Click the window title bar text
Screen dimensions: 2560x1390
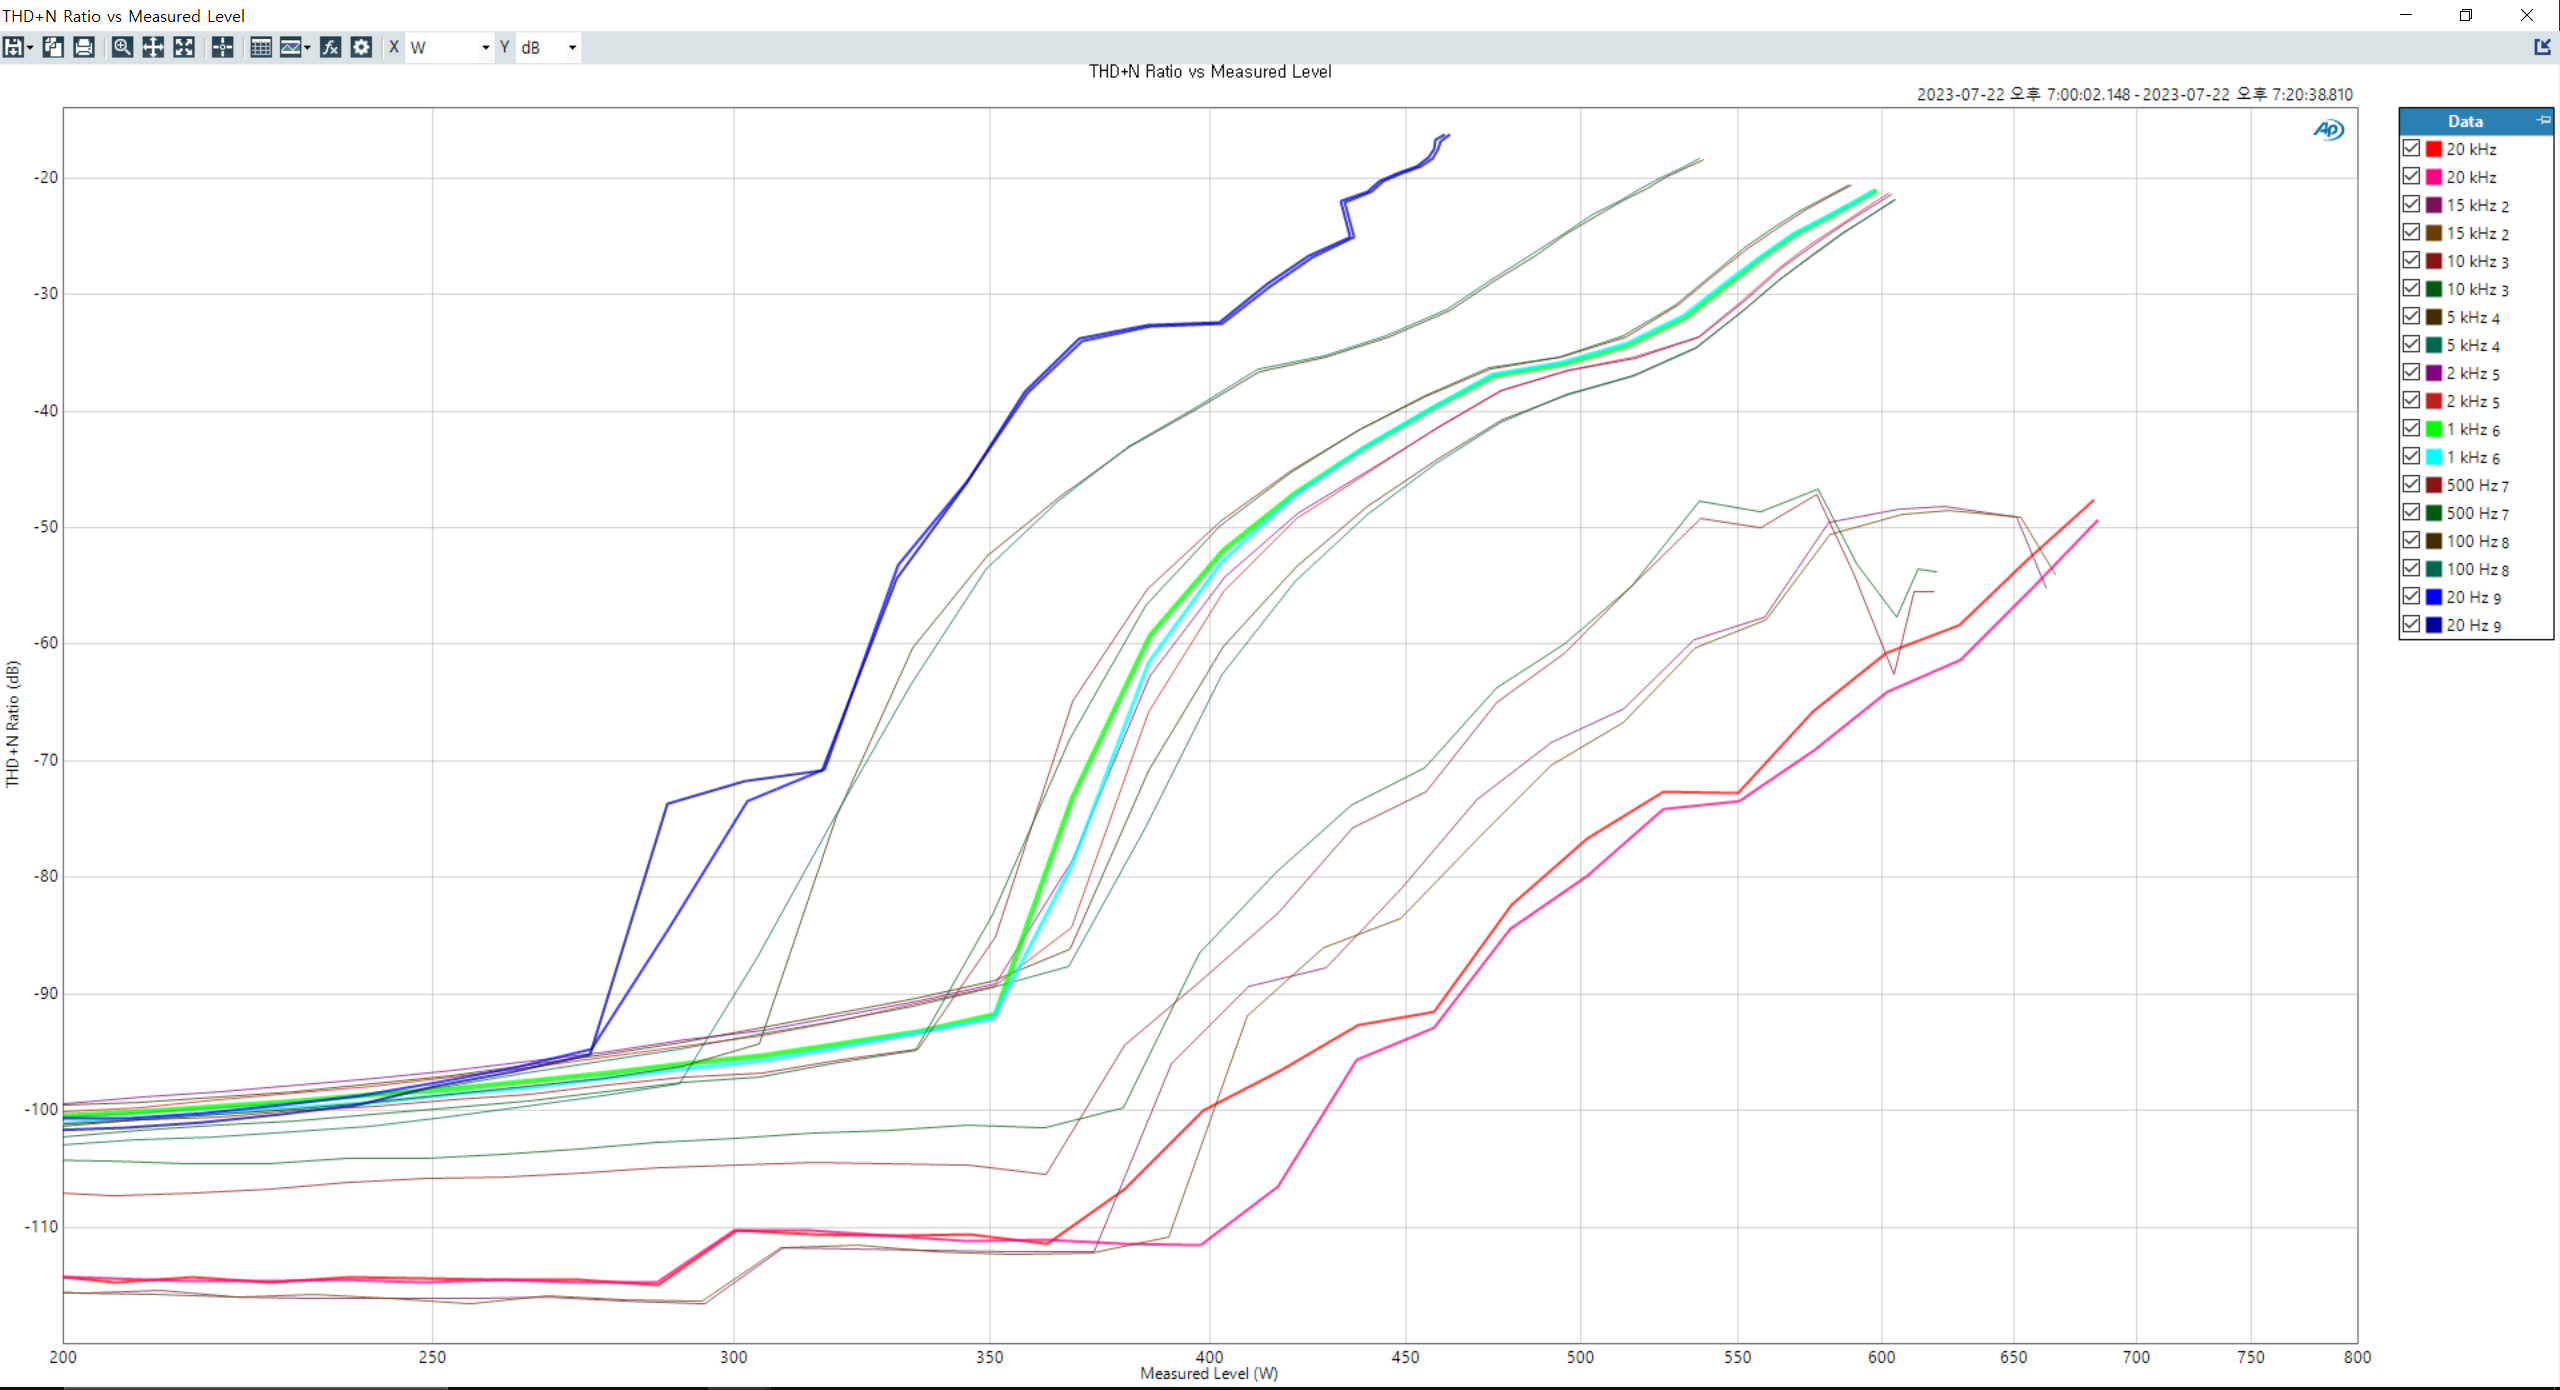point(124,16)
